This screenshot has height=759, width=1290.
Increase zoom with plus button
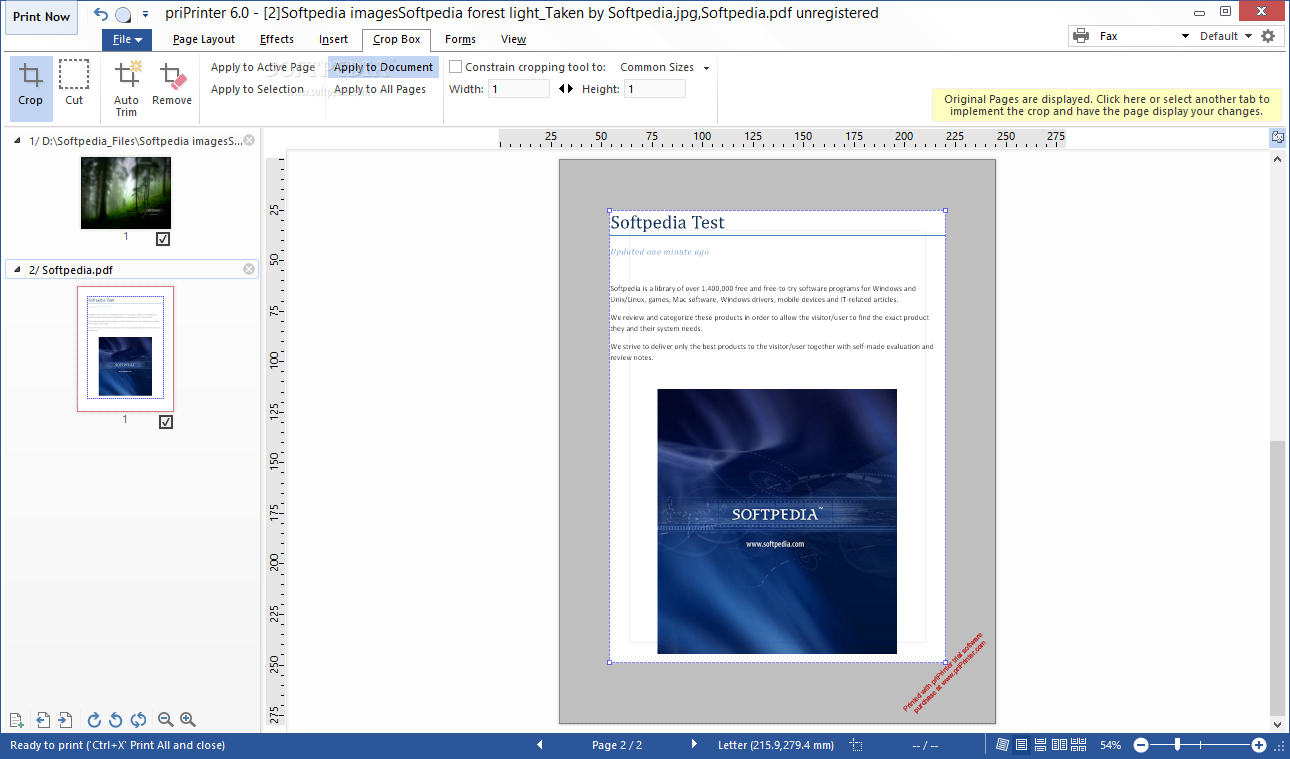(x=1259, y=745)
